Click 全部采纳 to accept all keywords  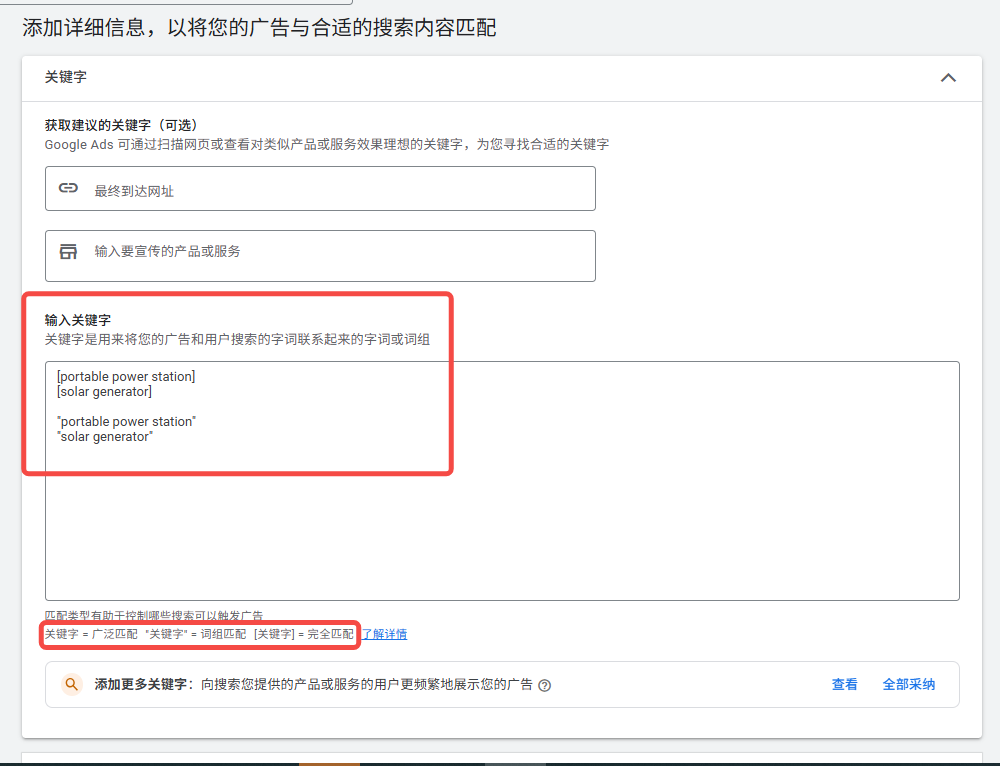click(x=908, y=684)
